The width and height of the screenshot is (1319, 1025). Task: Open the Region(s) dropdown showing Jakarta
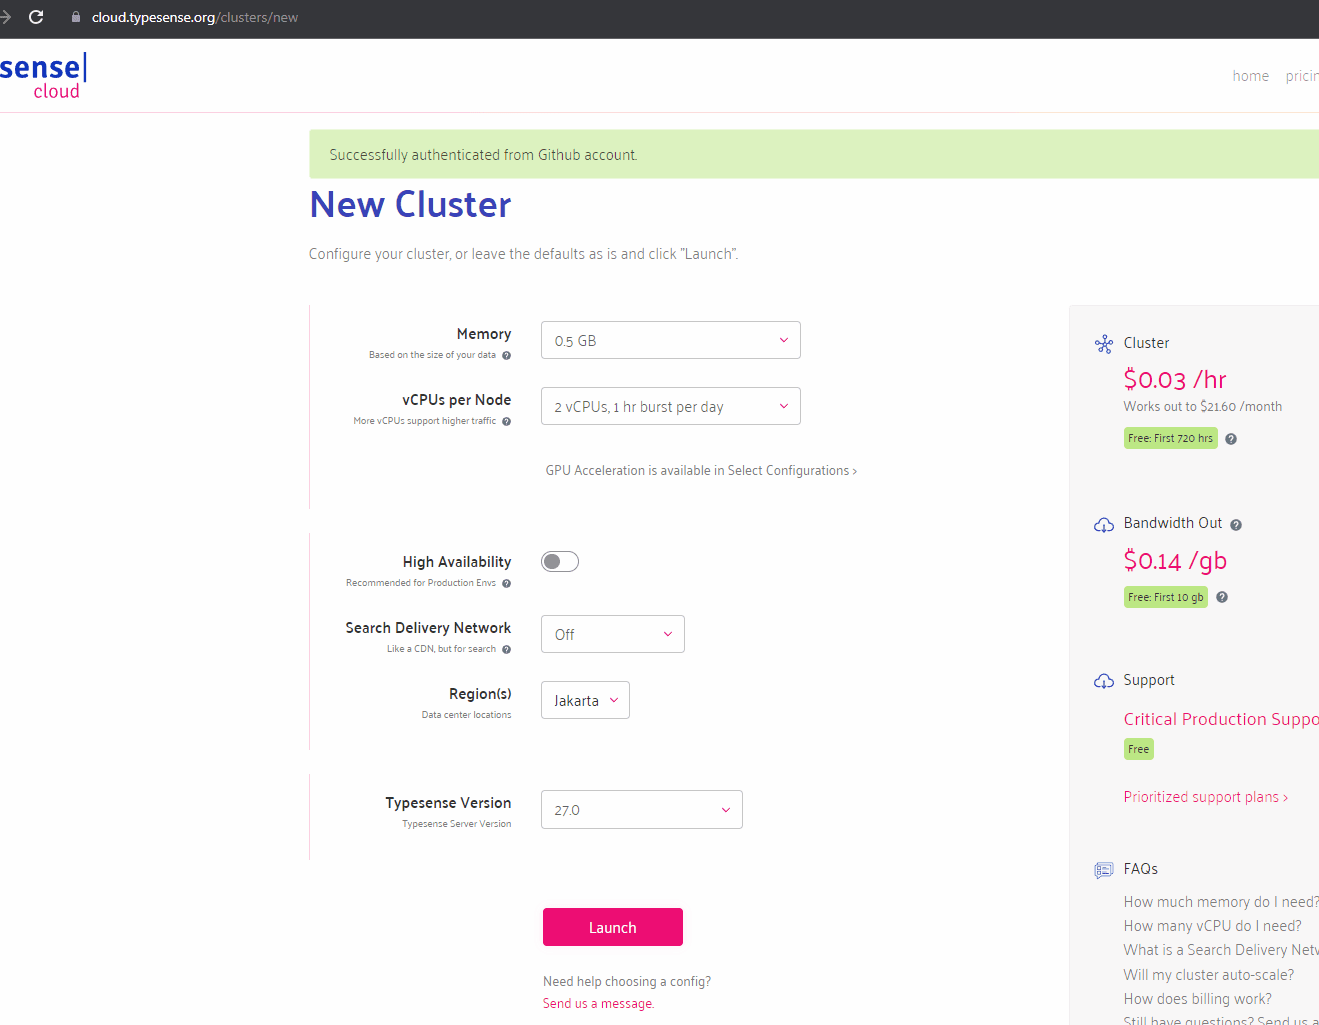tap(585, 700)
